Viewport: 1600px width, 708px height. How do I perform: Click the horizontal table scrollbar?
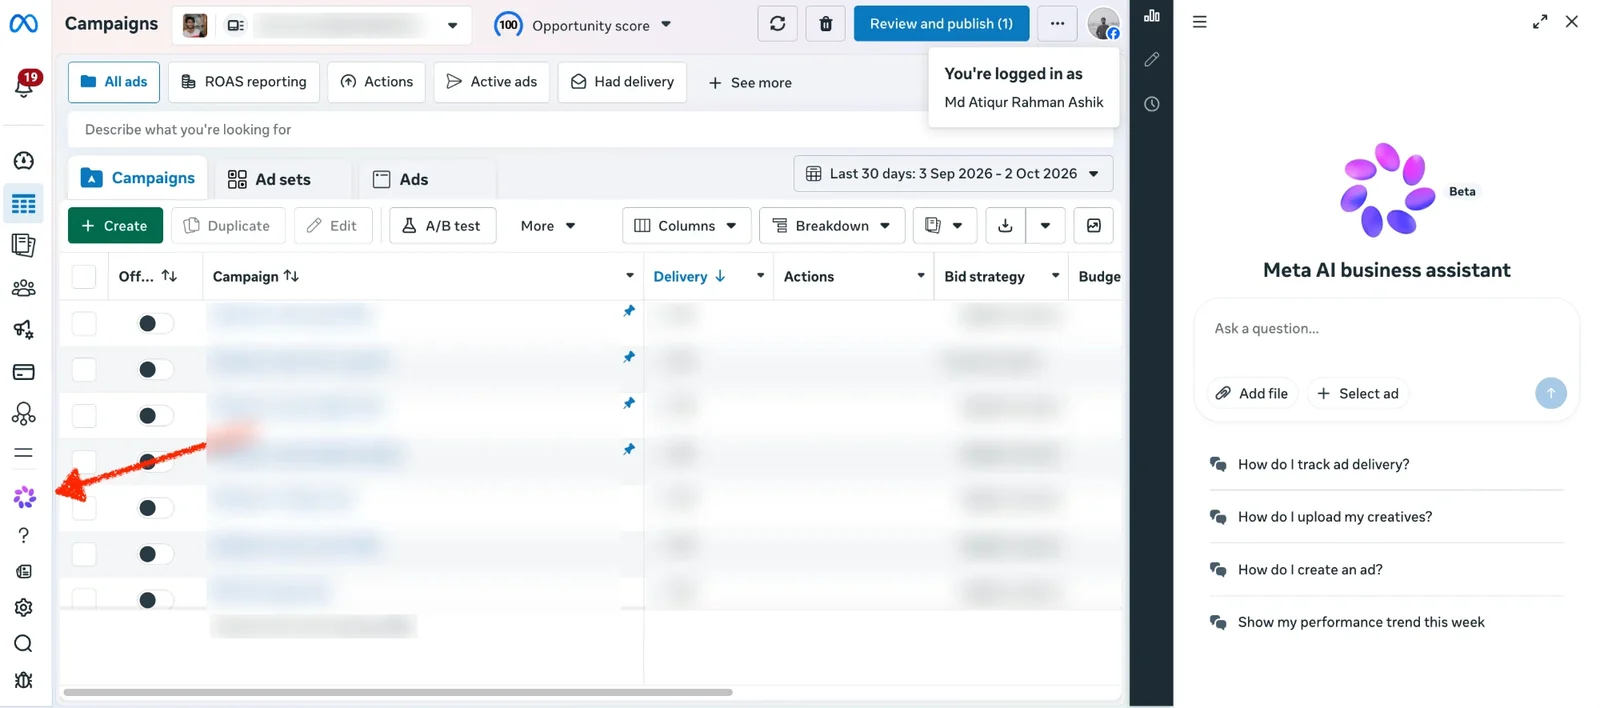(x=398, y=692)
